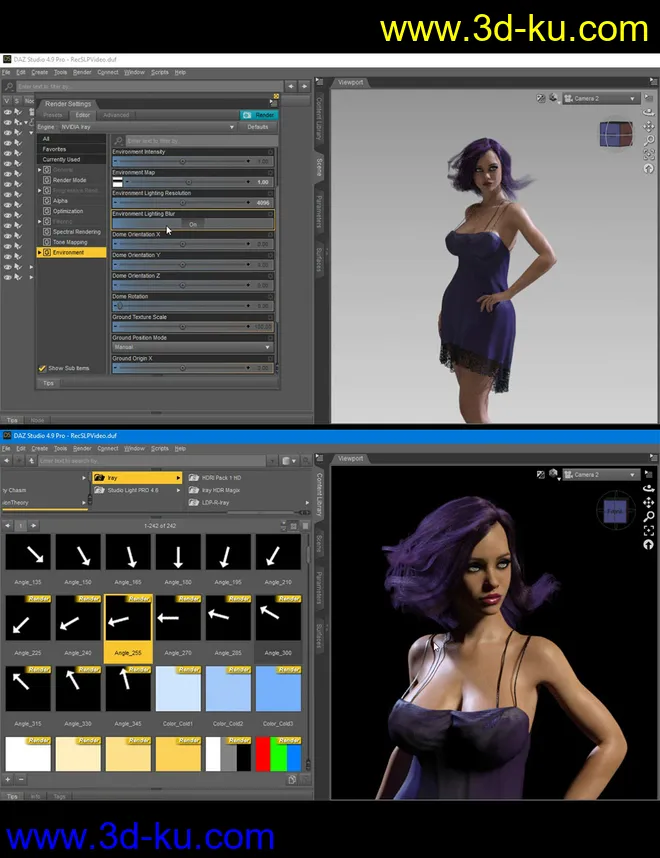
Task: Select the zoom magnifier tool in the black viewport
Action: point(649,516)
